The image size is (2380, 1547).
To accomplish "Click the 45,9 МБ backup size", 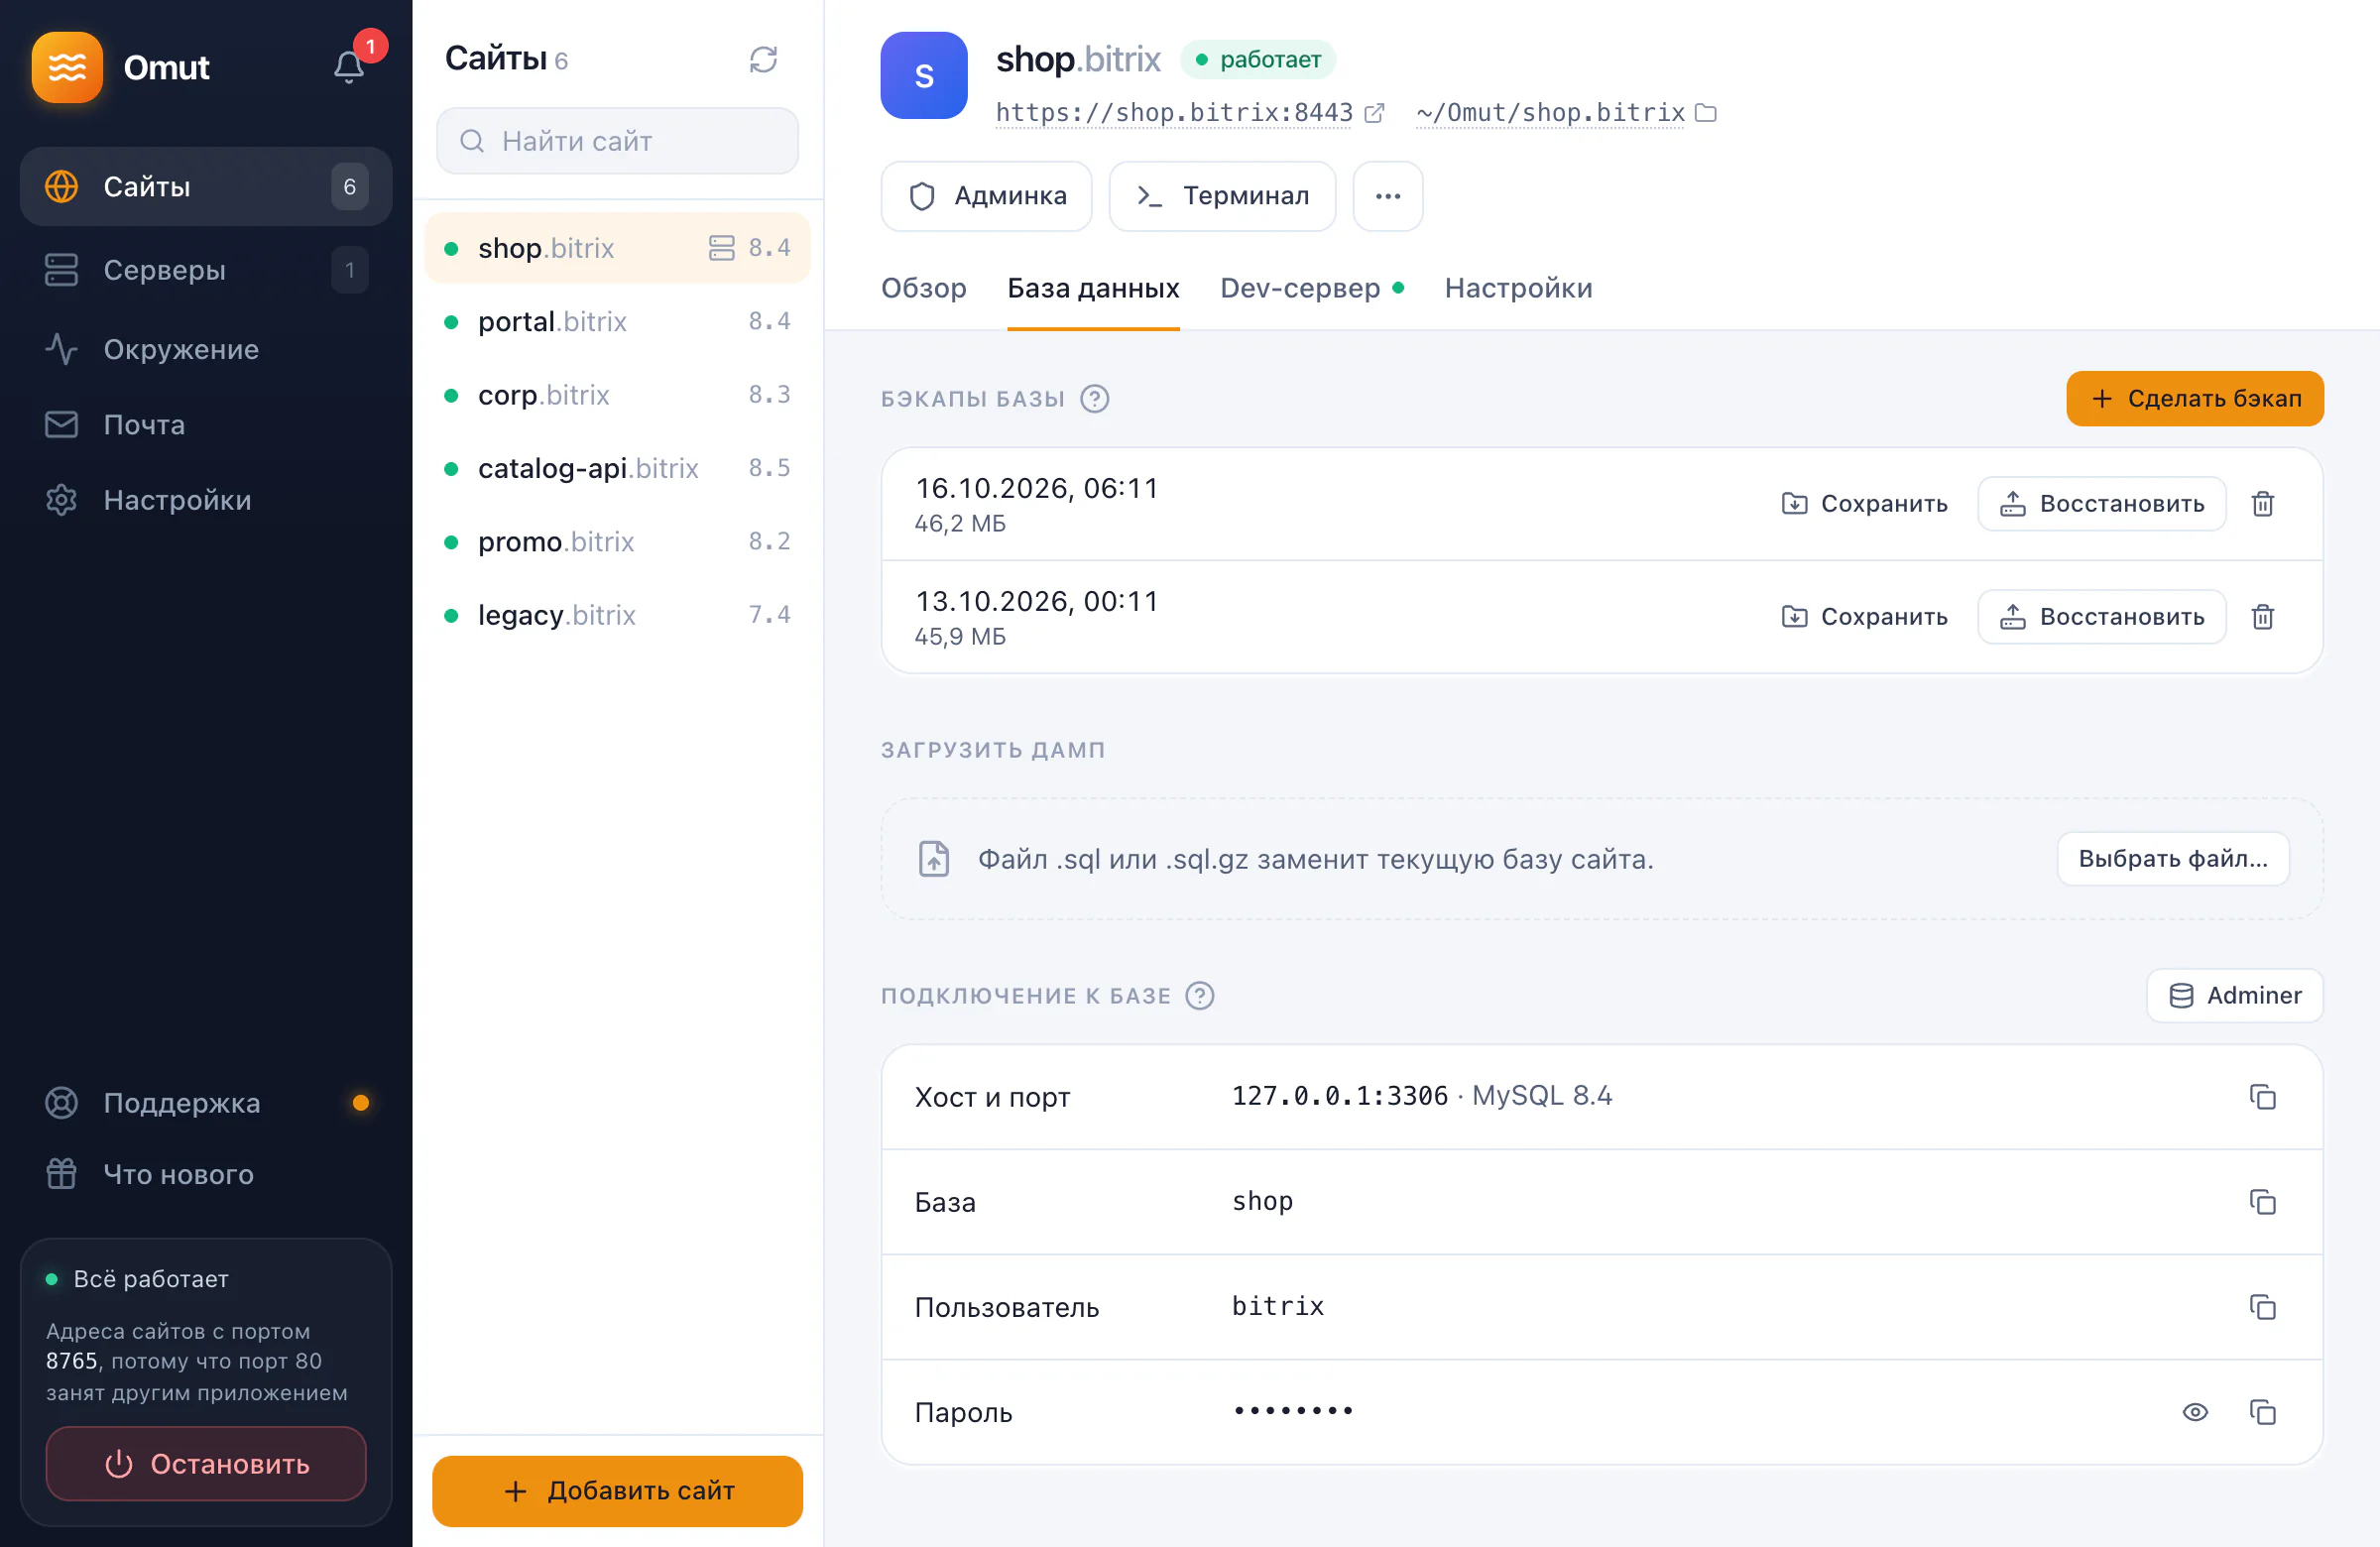I will coord(960,637).
